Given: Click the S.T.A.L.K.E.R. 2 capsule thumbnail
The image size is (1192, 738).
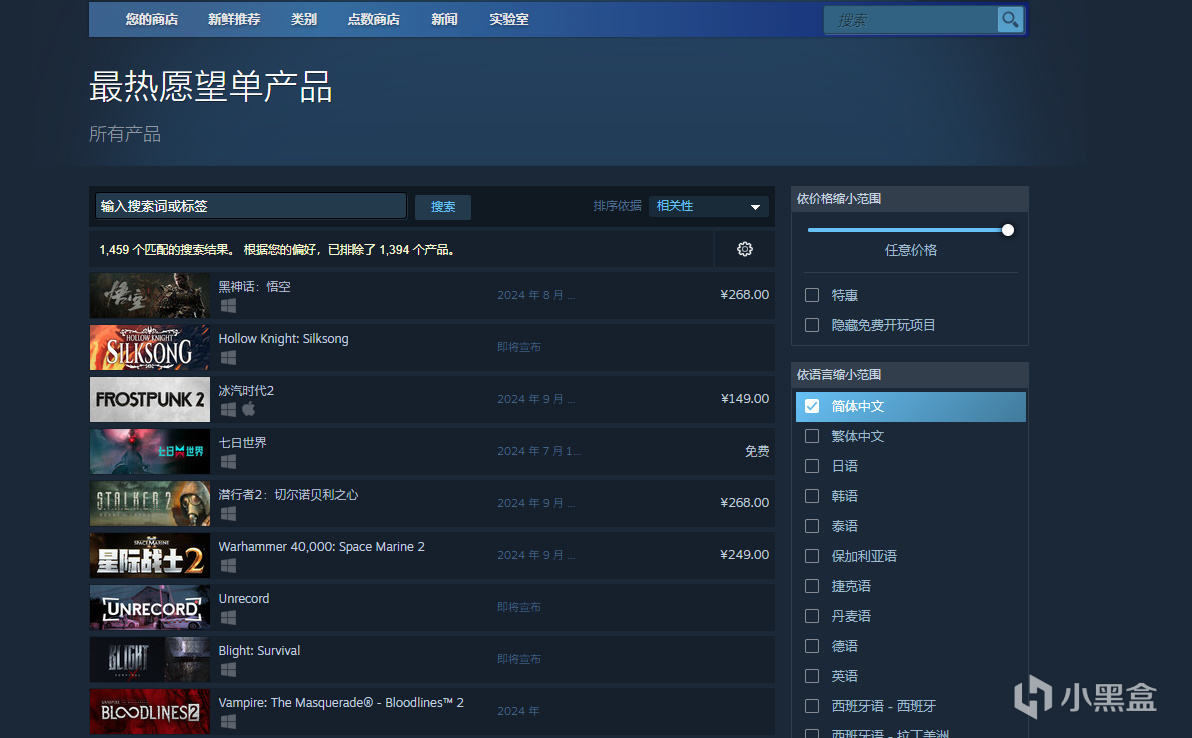Looking at the screenshot, I should [x=150, y=503].
